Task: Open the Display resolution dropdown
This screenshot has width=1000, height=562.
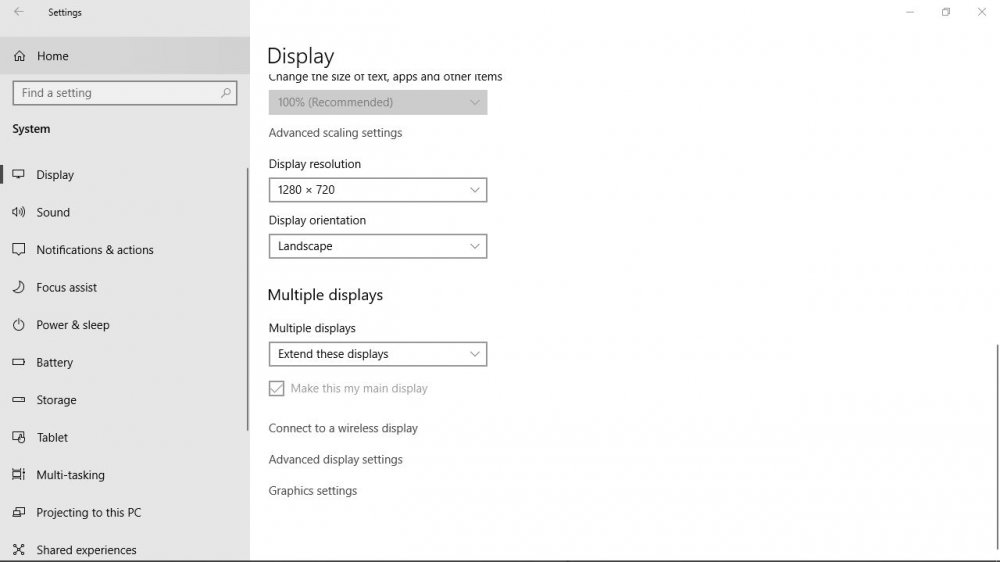Action: [x=377, y=190]
